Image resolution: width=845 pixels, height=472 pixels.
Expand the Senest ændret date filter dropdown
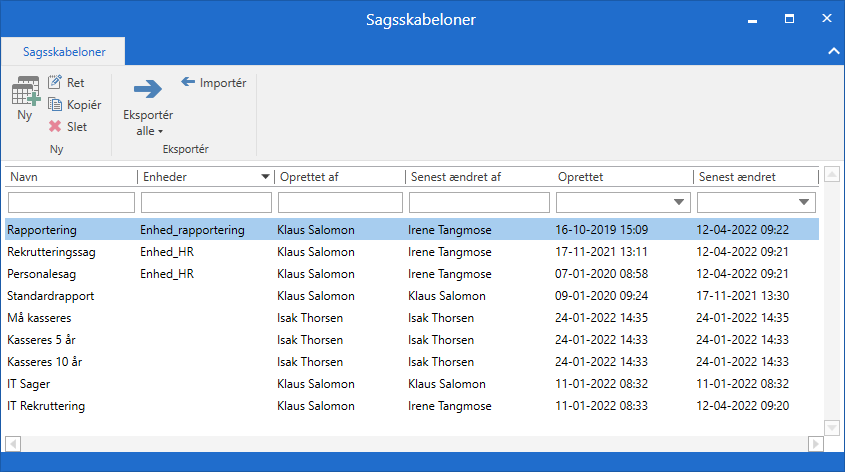808,203
